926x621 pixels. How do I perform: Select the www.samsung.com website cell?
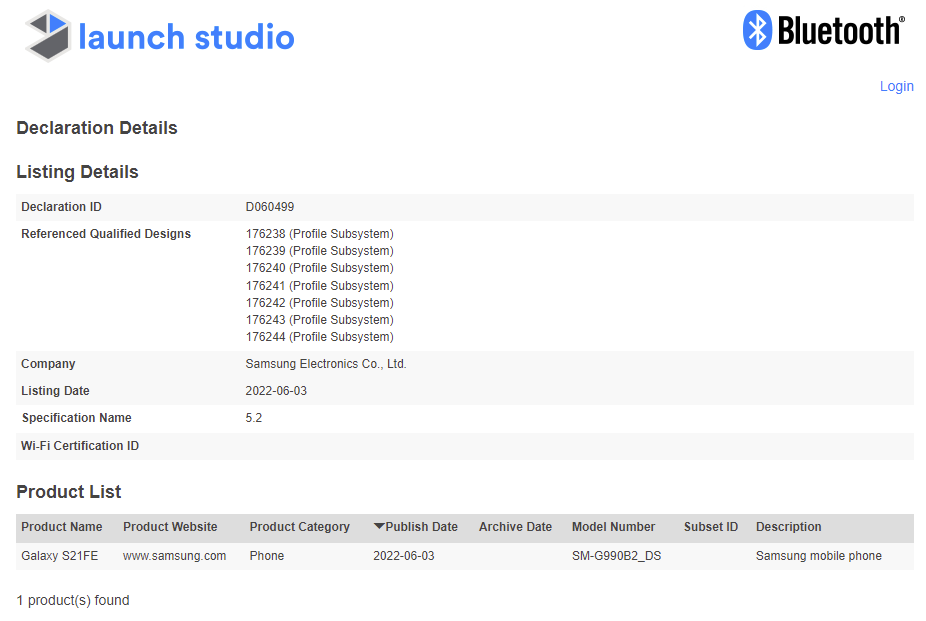click(x=174, y=555)
